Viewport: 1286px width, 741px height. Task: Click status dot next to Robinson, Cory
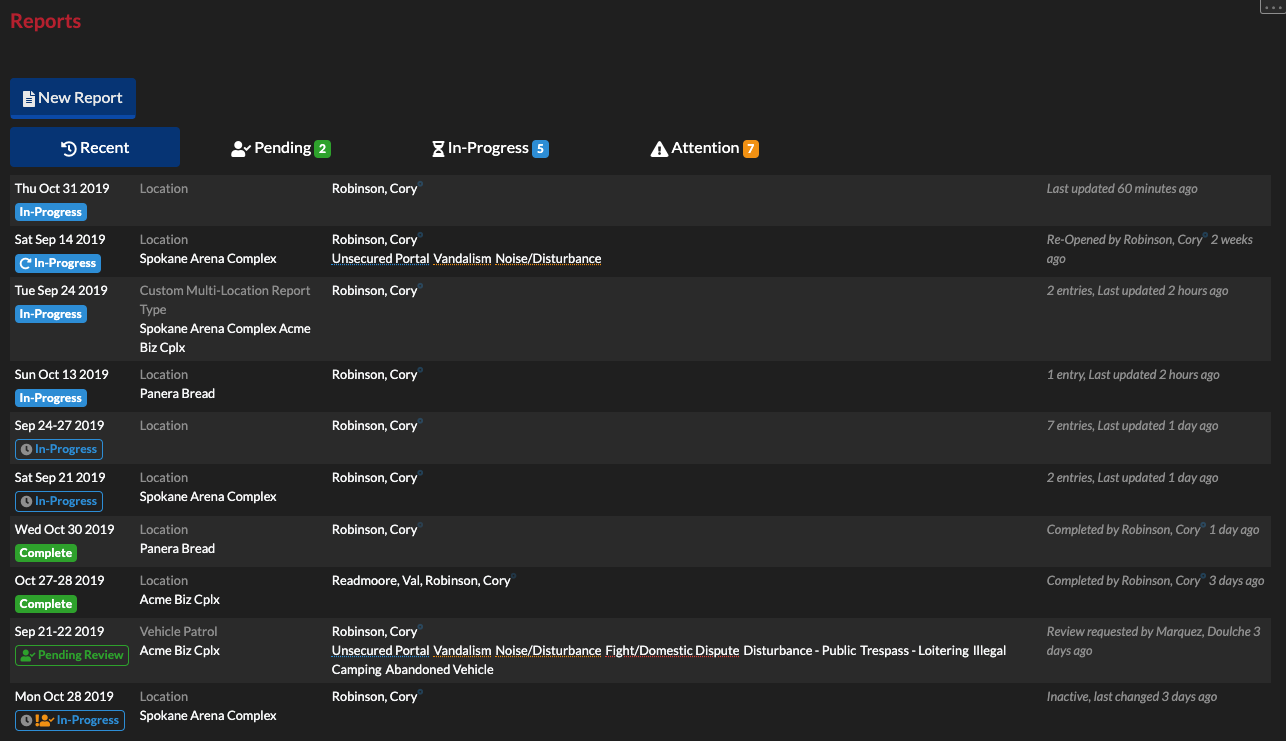[x=421, y=183]
